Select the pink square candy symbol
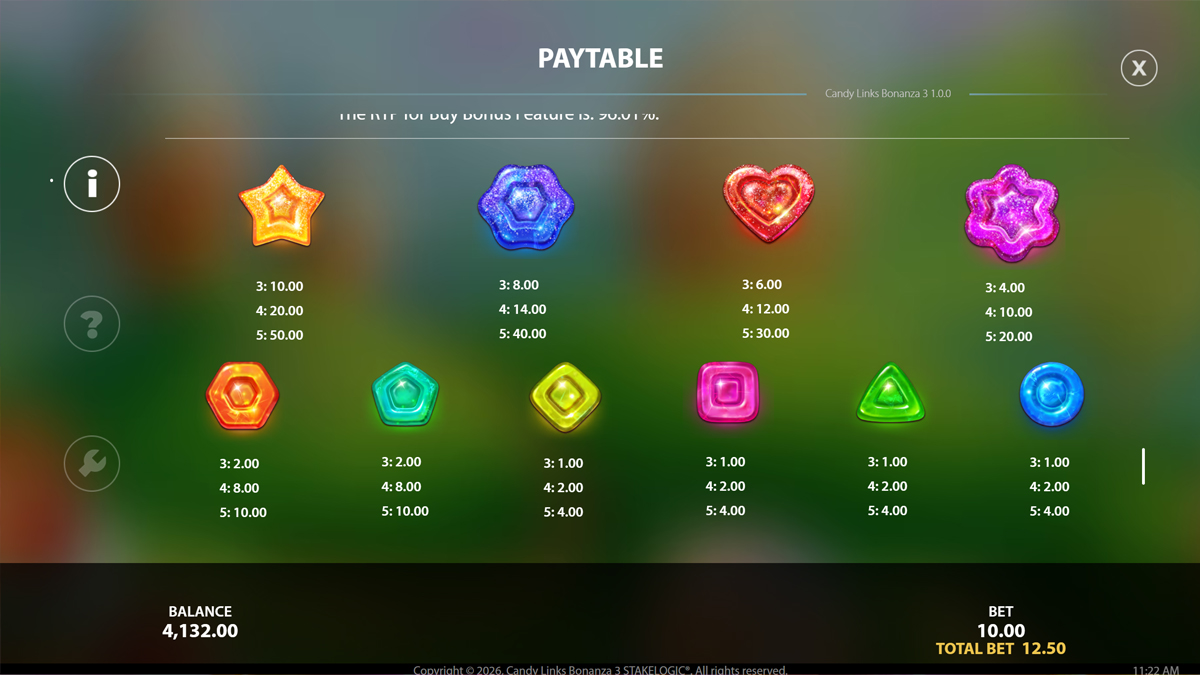This screenshot has width=1200, height=675. (727, 392)
